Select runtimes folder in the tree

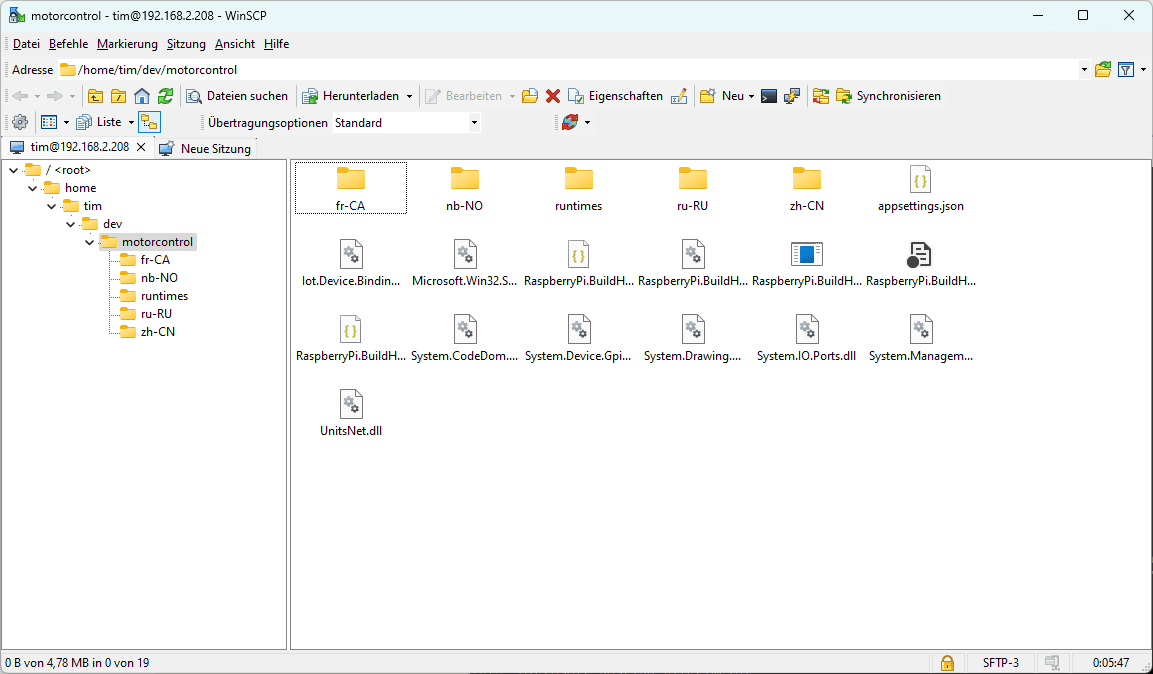(164, 296)
